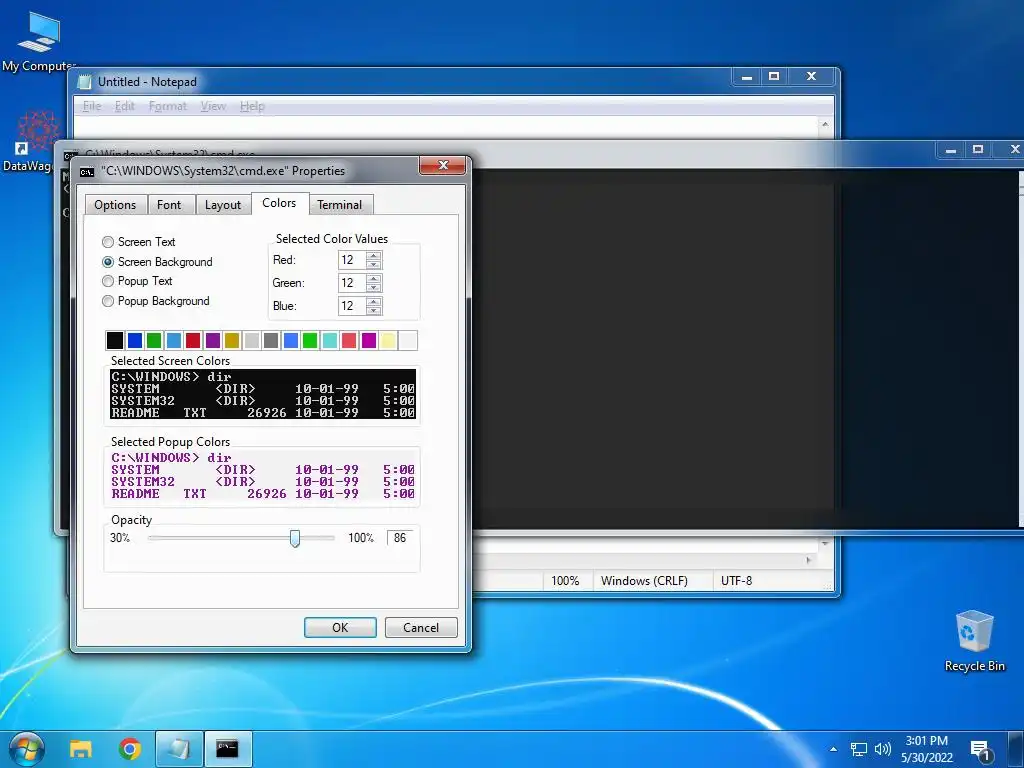Pick the dark yellow color swatch
Screen dimensions: 1024x768
pos(232,340)
